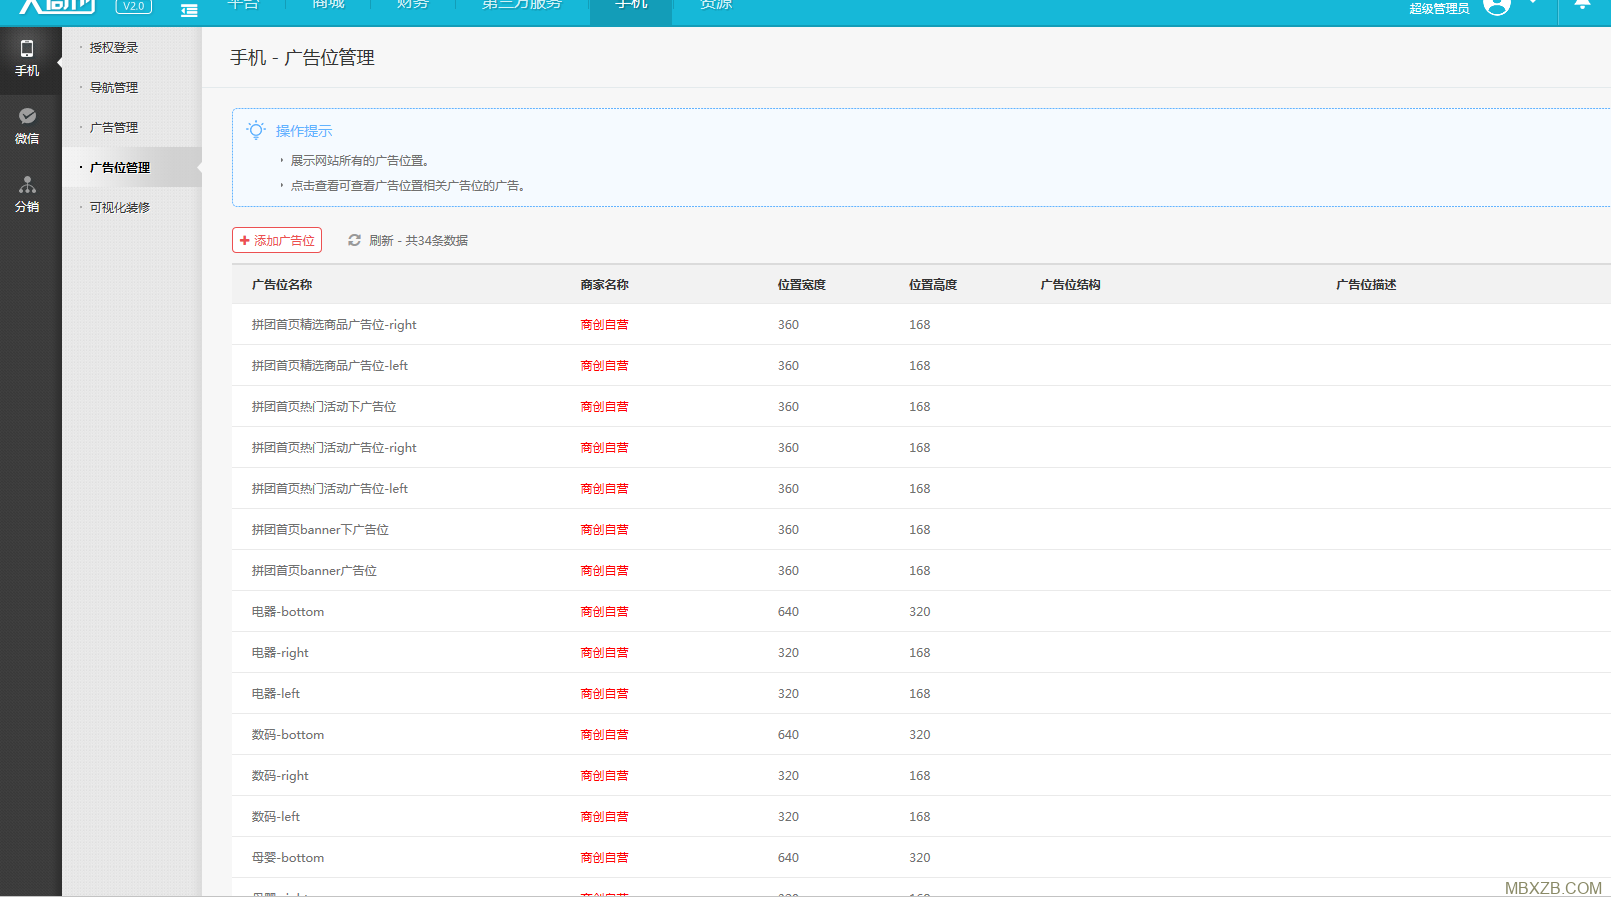Open 授权登录 in the side menu
The image size is (1611, 900).
coord(114,47)
